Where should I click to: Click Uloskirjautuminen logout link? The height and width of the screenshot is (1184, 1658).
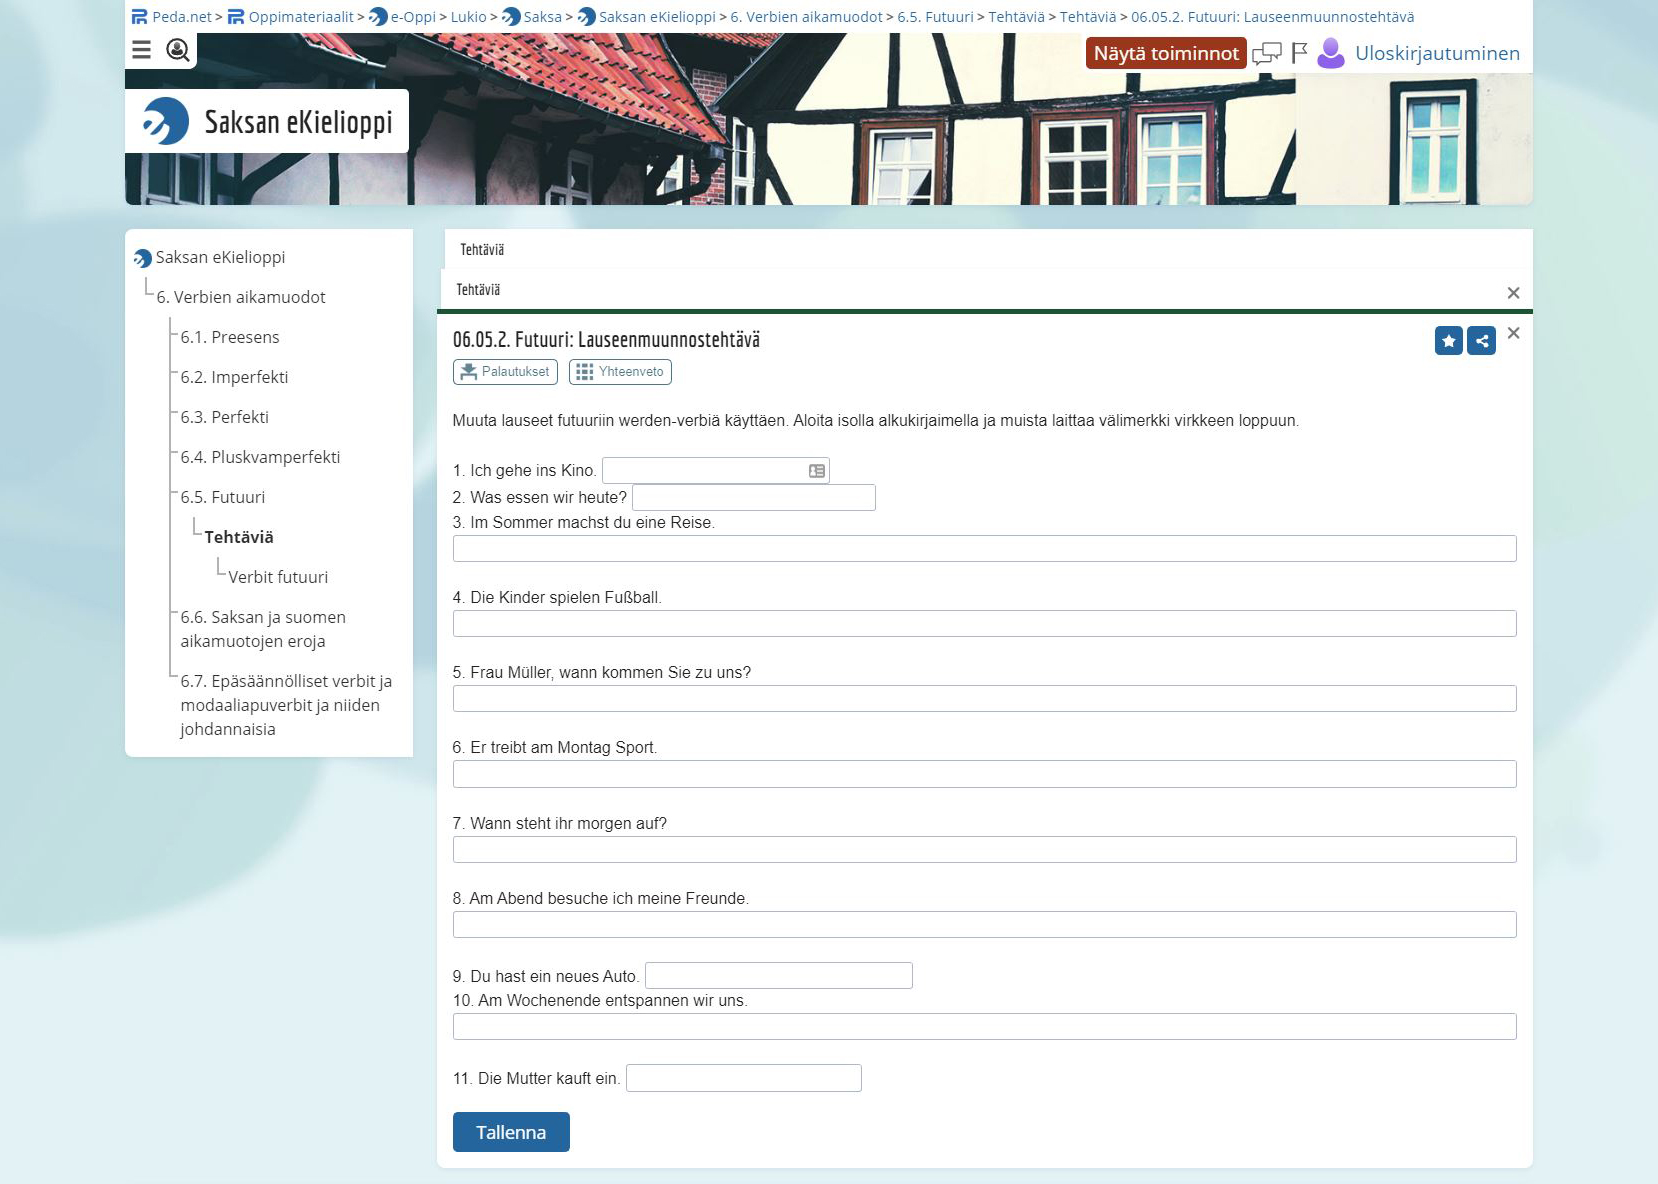point(1437,54)
